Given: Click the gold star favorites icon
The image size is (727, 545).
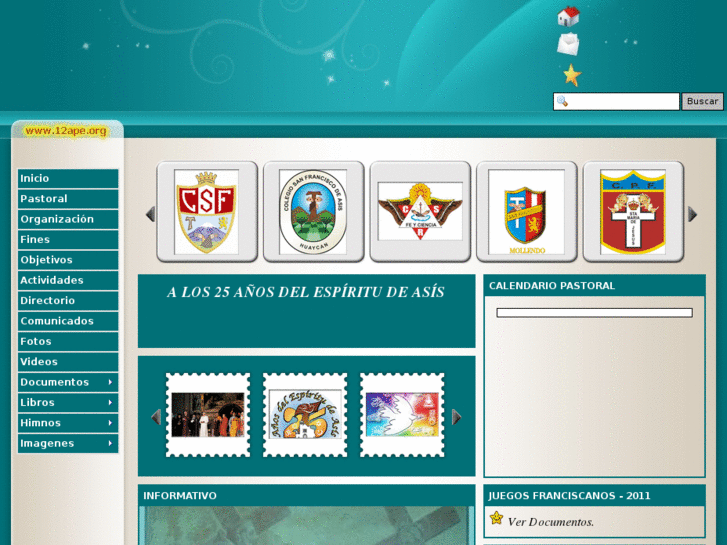Looking at the screenshot, I should [x=572, y=75].
